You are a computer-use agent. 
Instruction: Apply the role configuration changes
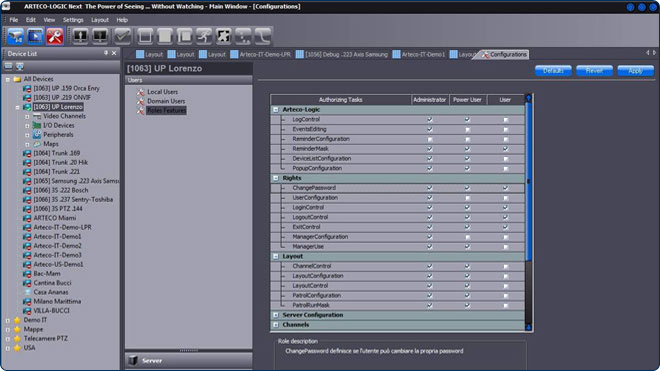tap(636, 71)
